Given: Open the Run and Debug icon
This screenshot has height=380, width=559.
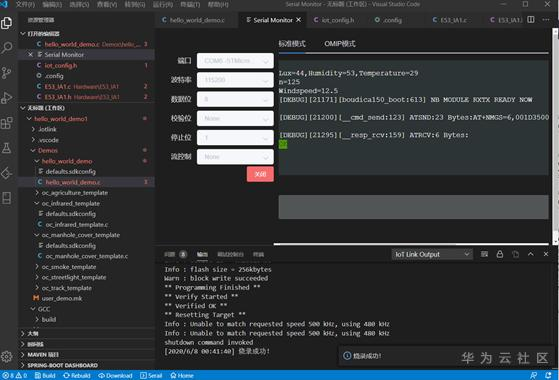Looking at the screenshot, I should pos(7,98).
